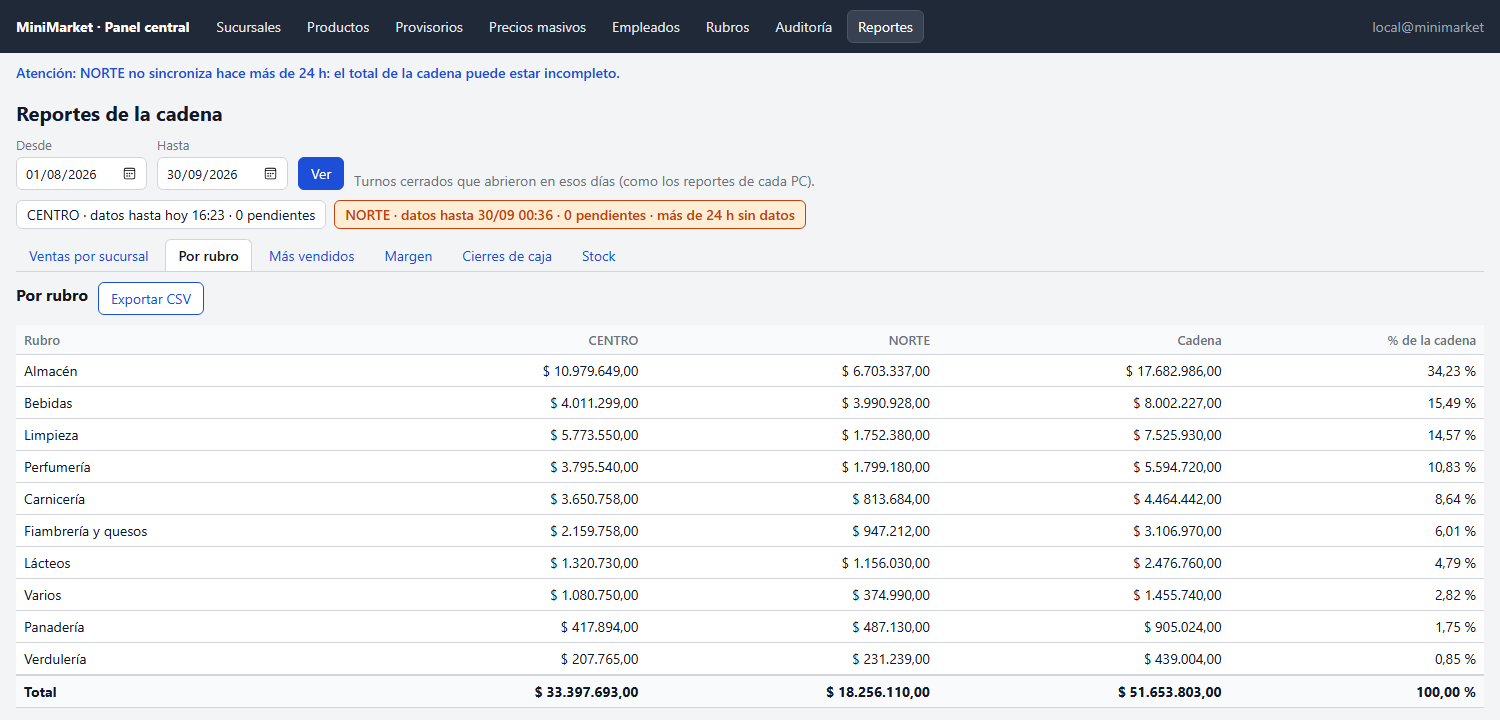Image resolution: width=1500 pixels, height=720 pixels.
Task: Open the Empleados section
Action: [646, 27]
